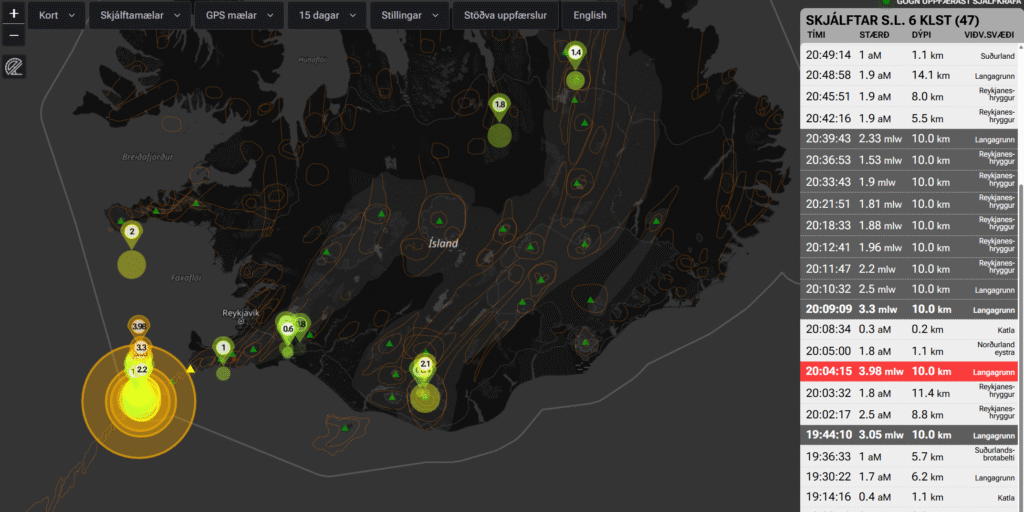This screenshot has height=512, width=1024.
Task: Click the magnitude 3.98 earthquake pin
Action: tap(139, 326)
